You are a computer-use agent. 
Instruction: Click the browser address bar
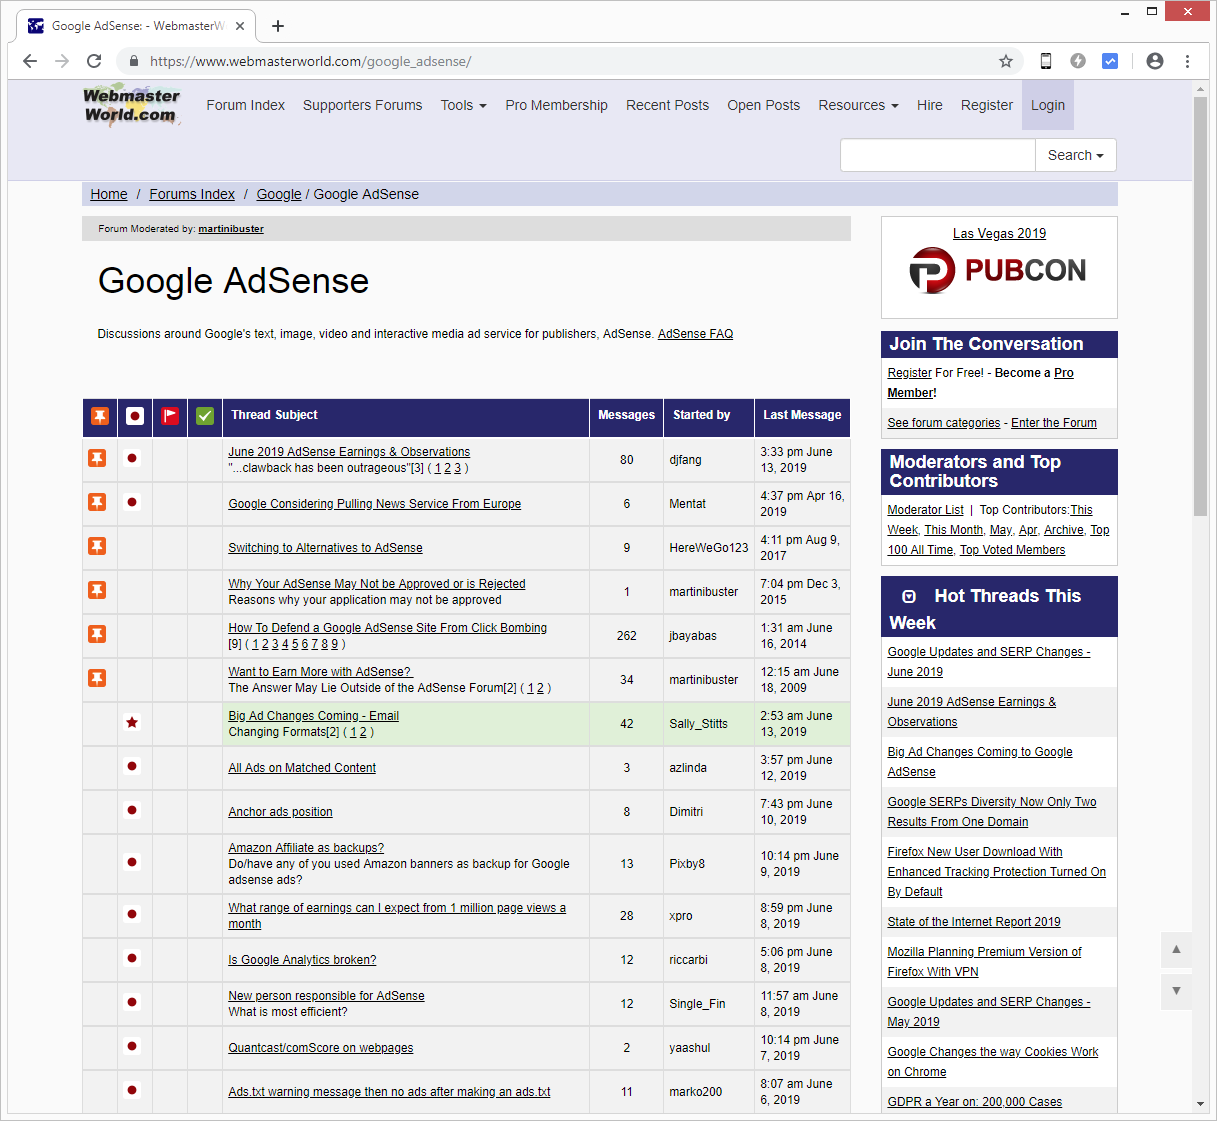click(570, 61)
